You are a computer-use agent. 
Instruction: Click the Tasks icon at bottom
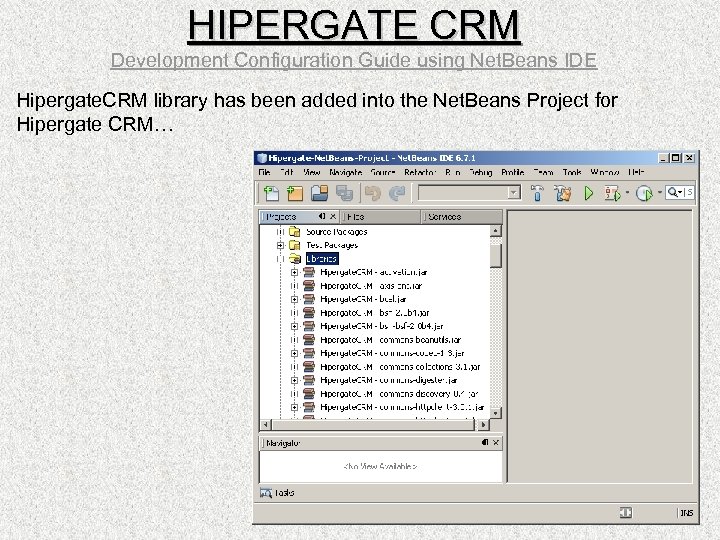(x=266, y=493)
